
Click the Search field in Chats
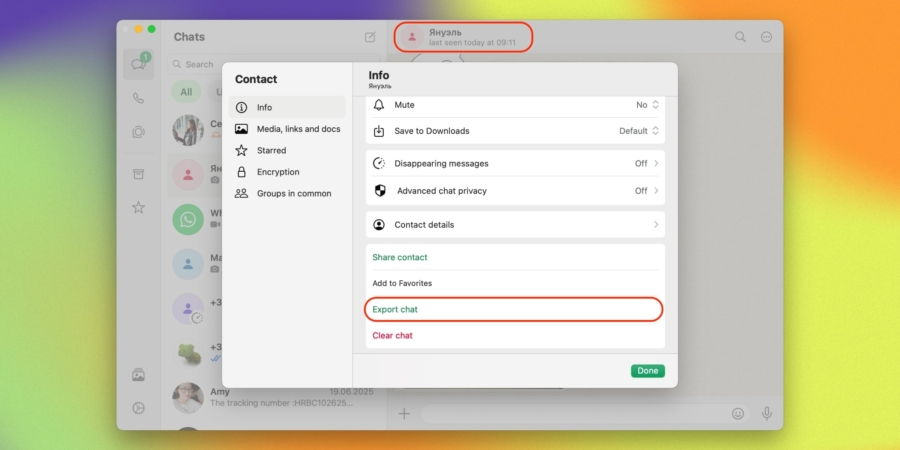click(273, 64)
